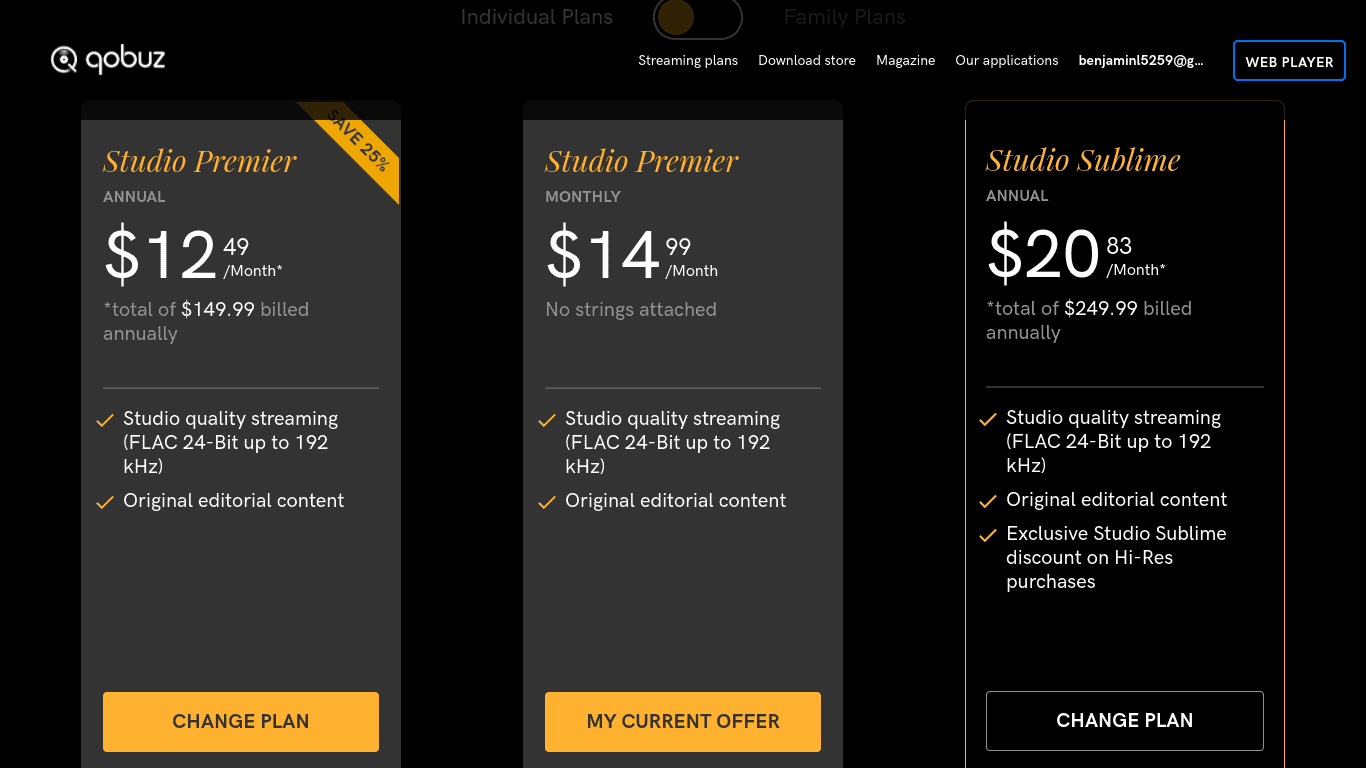Click the Qobuz logo icon
1366x768 pixels.
pyautogui.click(x=64, y=60)
